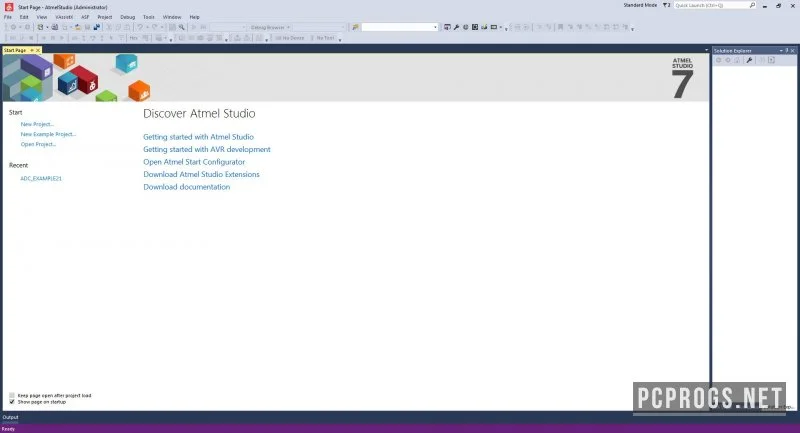800x433 pixels.
Task: Click the Redo toolbar icon
Action: pos(155,27)
